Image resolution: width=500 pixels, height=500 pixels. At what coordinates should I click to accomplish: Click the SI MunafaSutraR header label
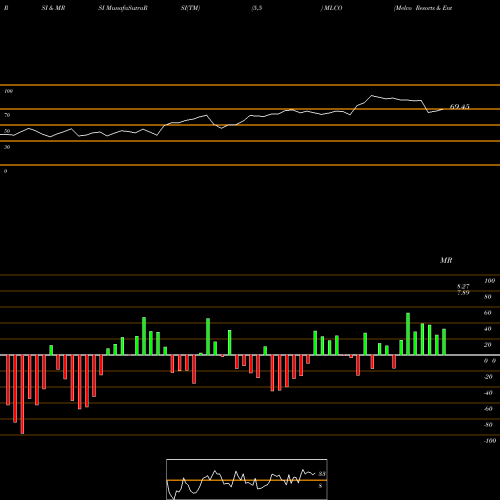(123, 8)
